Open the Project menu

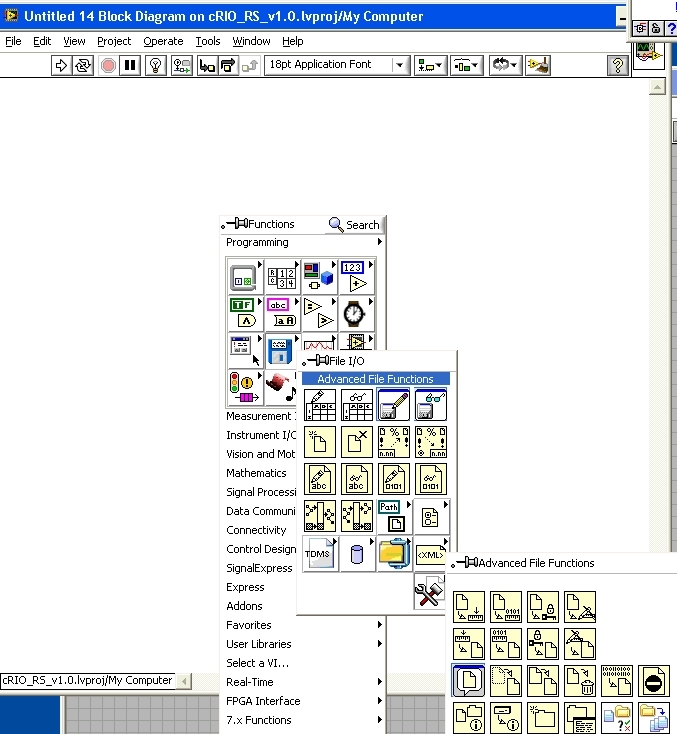[114, 41]
